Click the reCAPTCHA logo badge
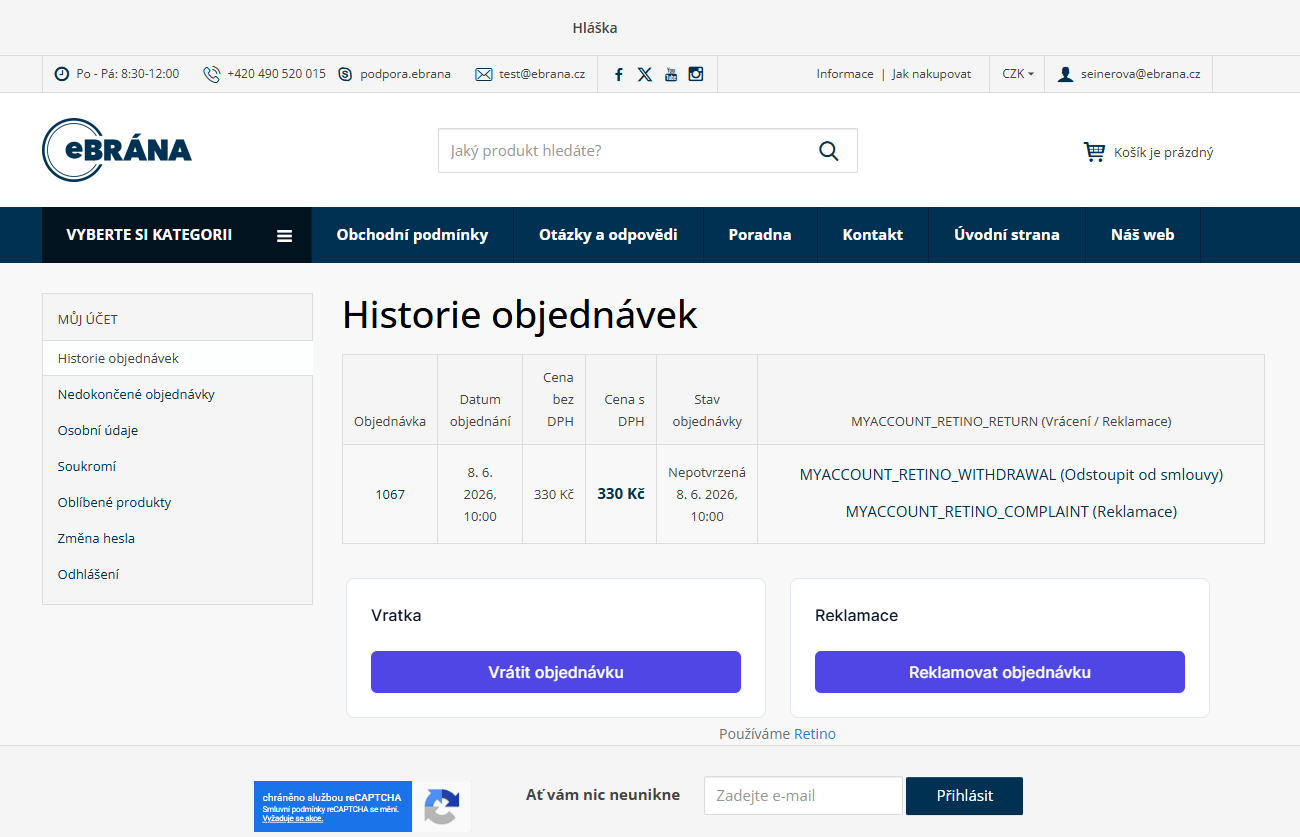Image resolution: width=1300 pixels, height=837 pixels. click(441, 807)
